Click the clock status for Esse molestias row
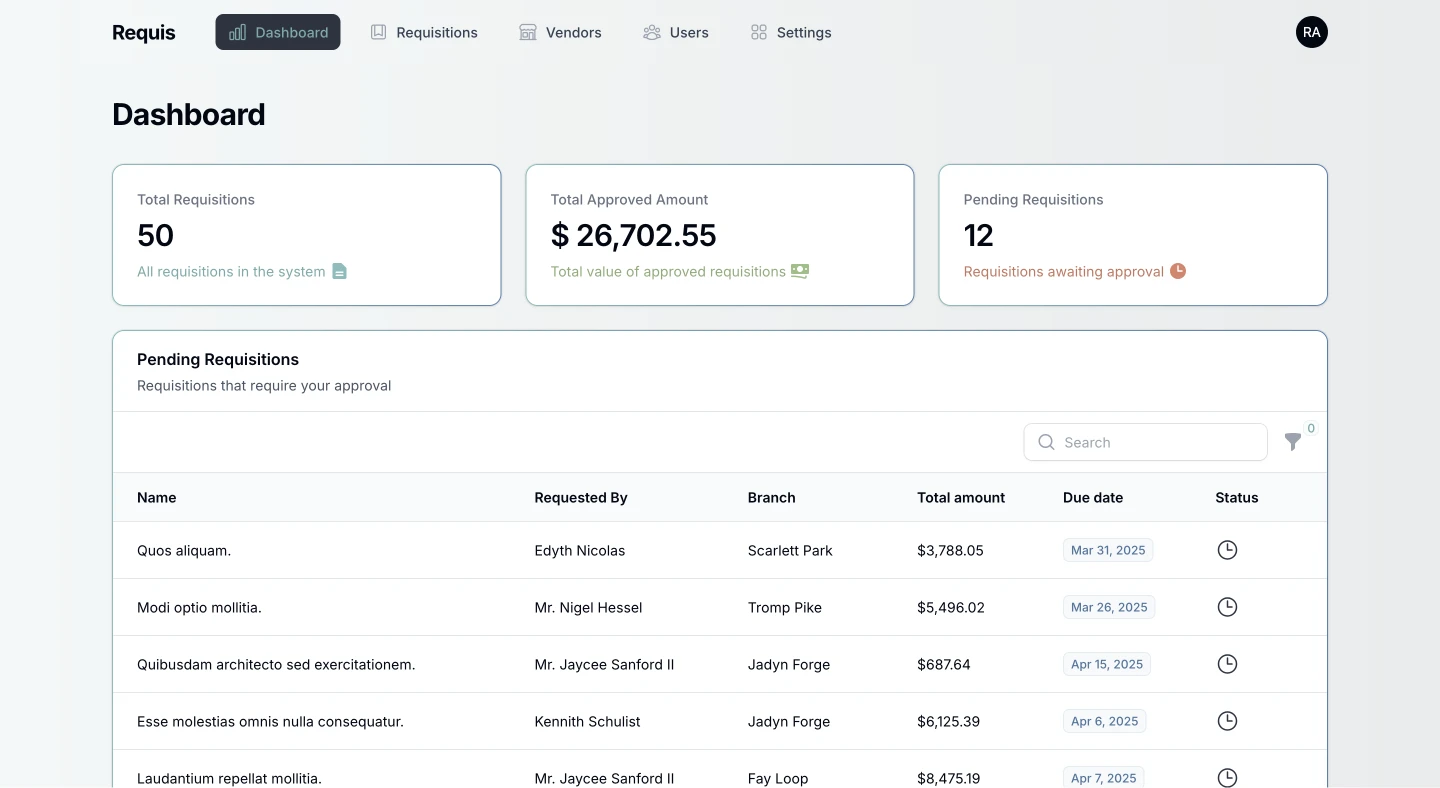 click(x=1227, y=721)
